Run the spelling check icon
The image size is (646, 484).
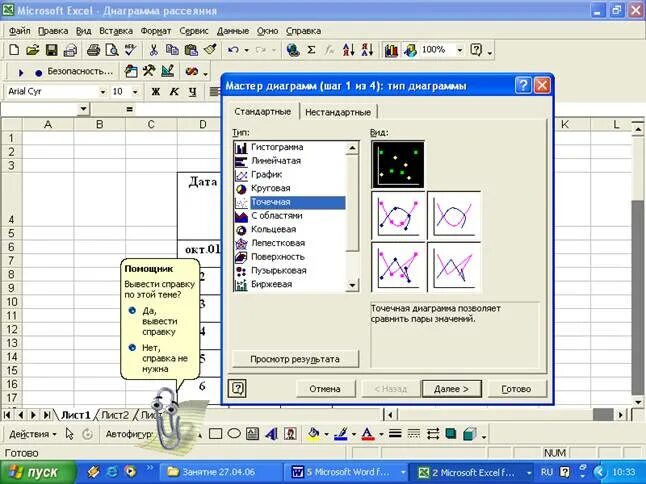point(130,50)
